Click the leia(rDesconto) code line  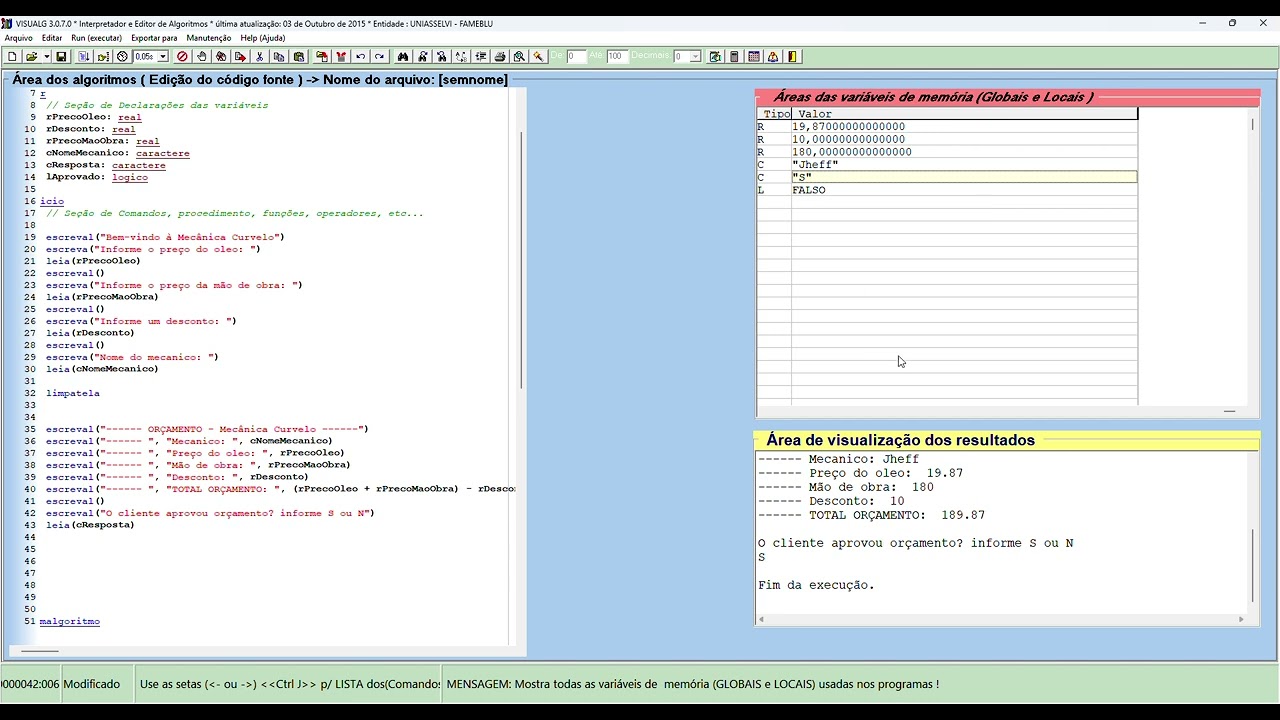90,333
